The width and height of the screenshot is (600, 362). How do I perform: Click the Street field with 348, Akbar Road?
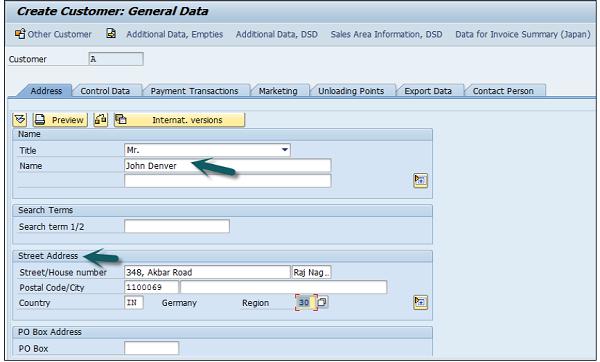[x=207, y=272]
